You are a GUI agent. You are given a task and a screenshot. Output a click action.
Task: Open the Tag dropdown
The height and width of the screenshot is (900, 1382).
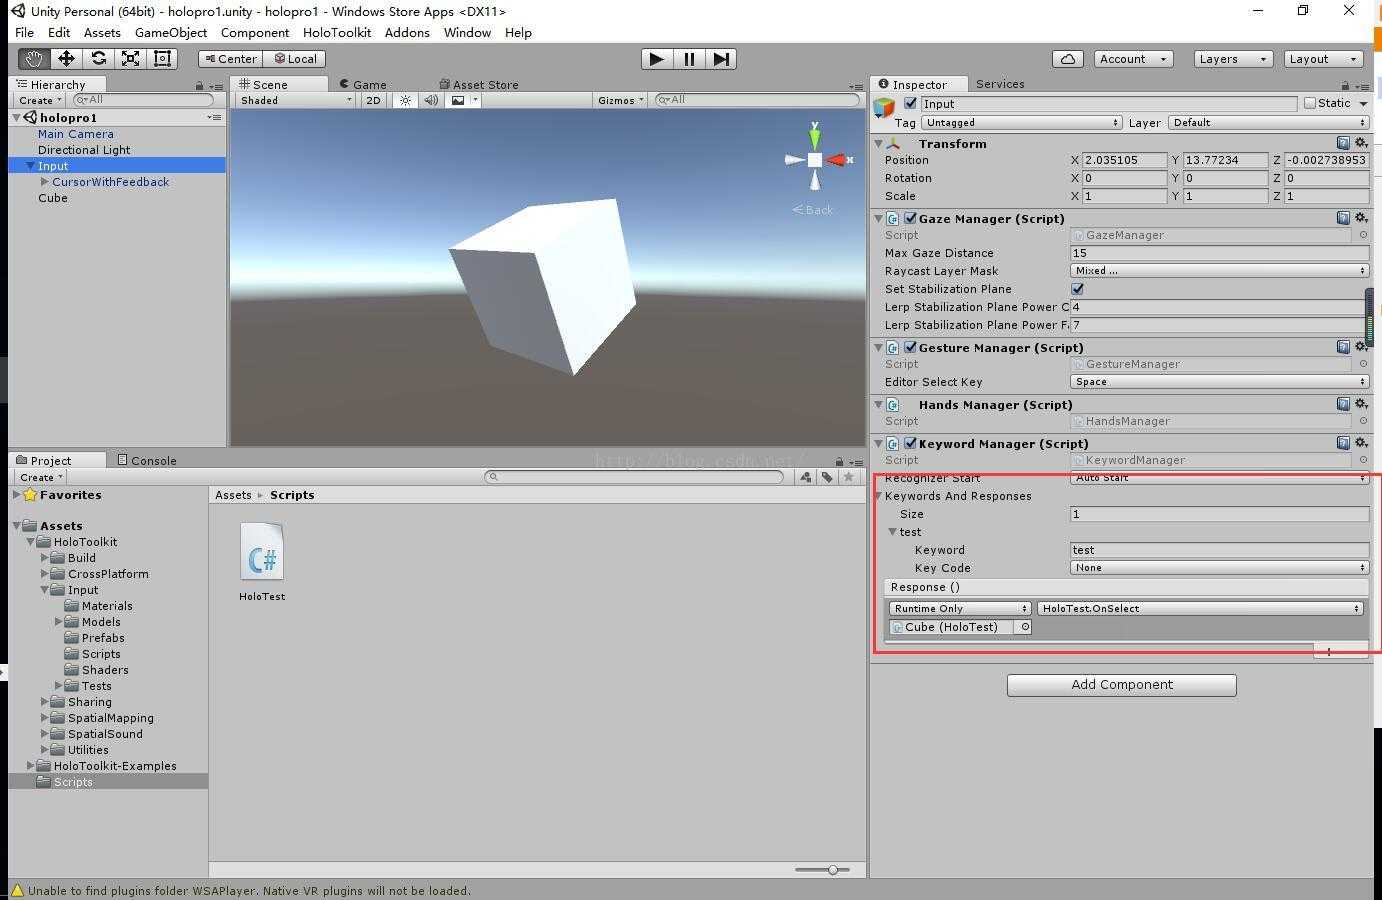[x=1021, y=123]
